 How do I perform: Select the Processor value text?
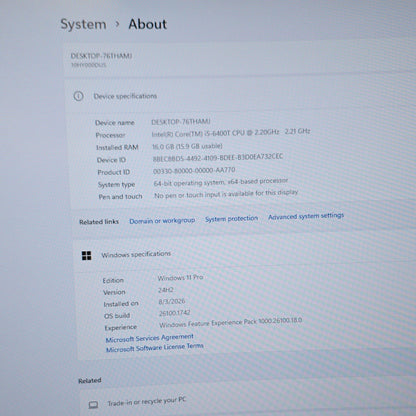click(x=231, y=133)
